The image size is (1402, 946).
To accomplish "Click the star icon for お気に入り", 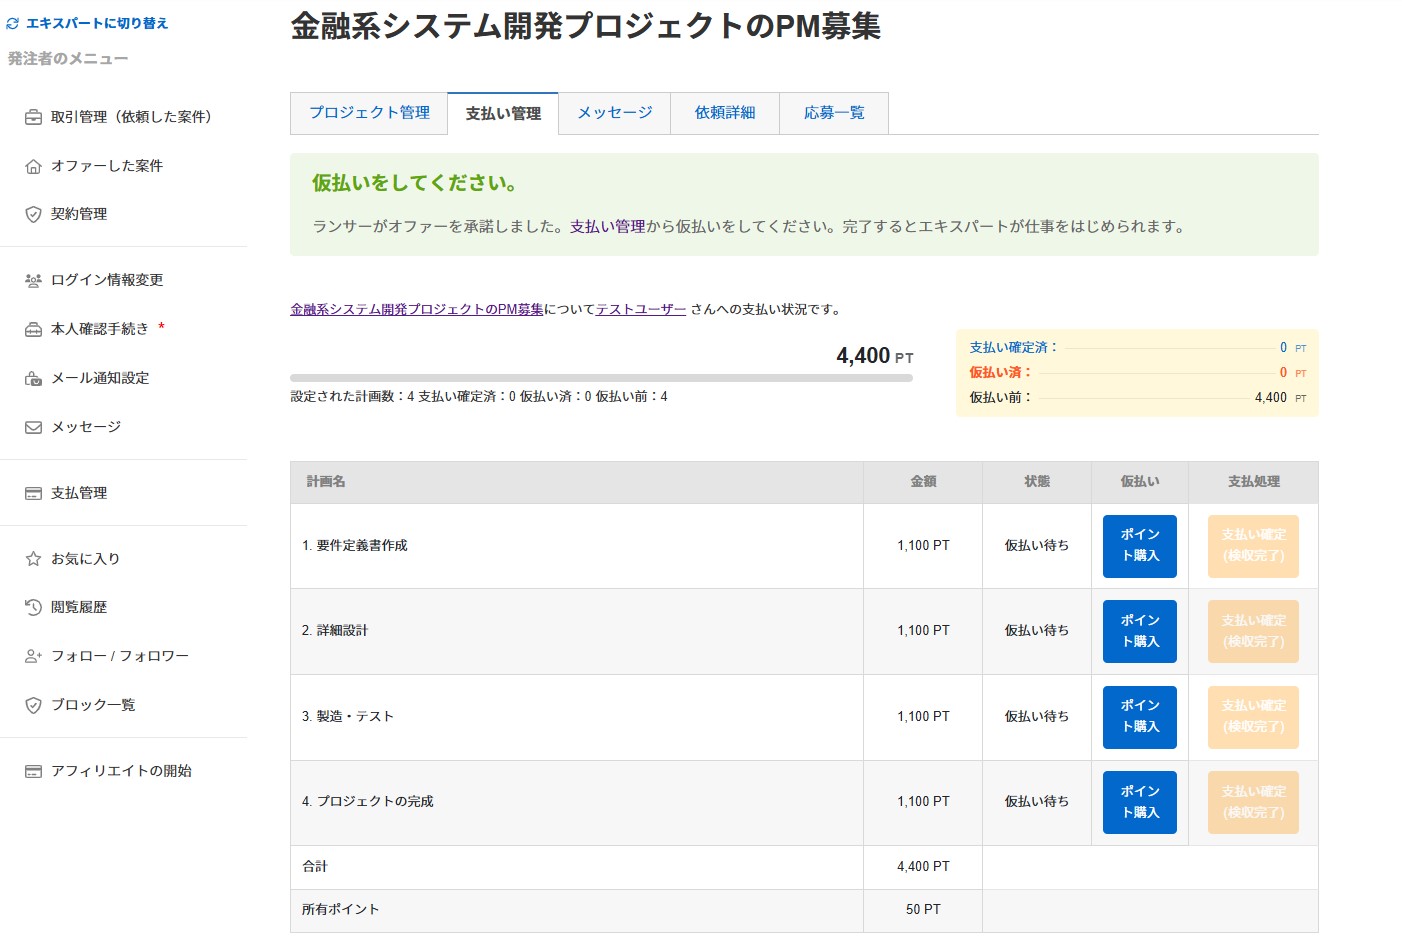I will (33, 559).
